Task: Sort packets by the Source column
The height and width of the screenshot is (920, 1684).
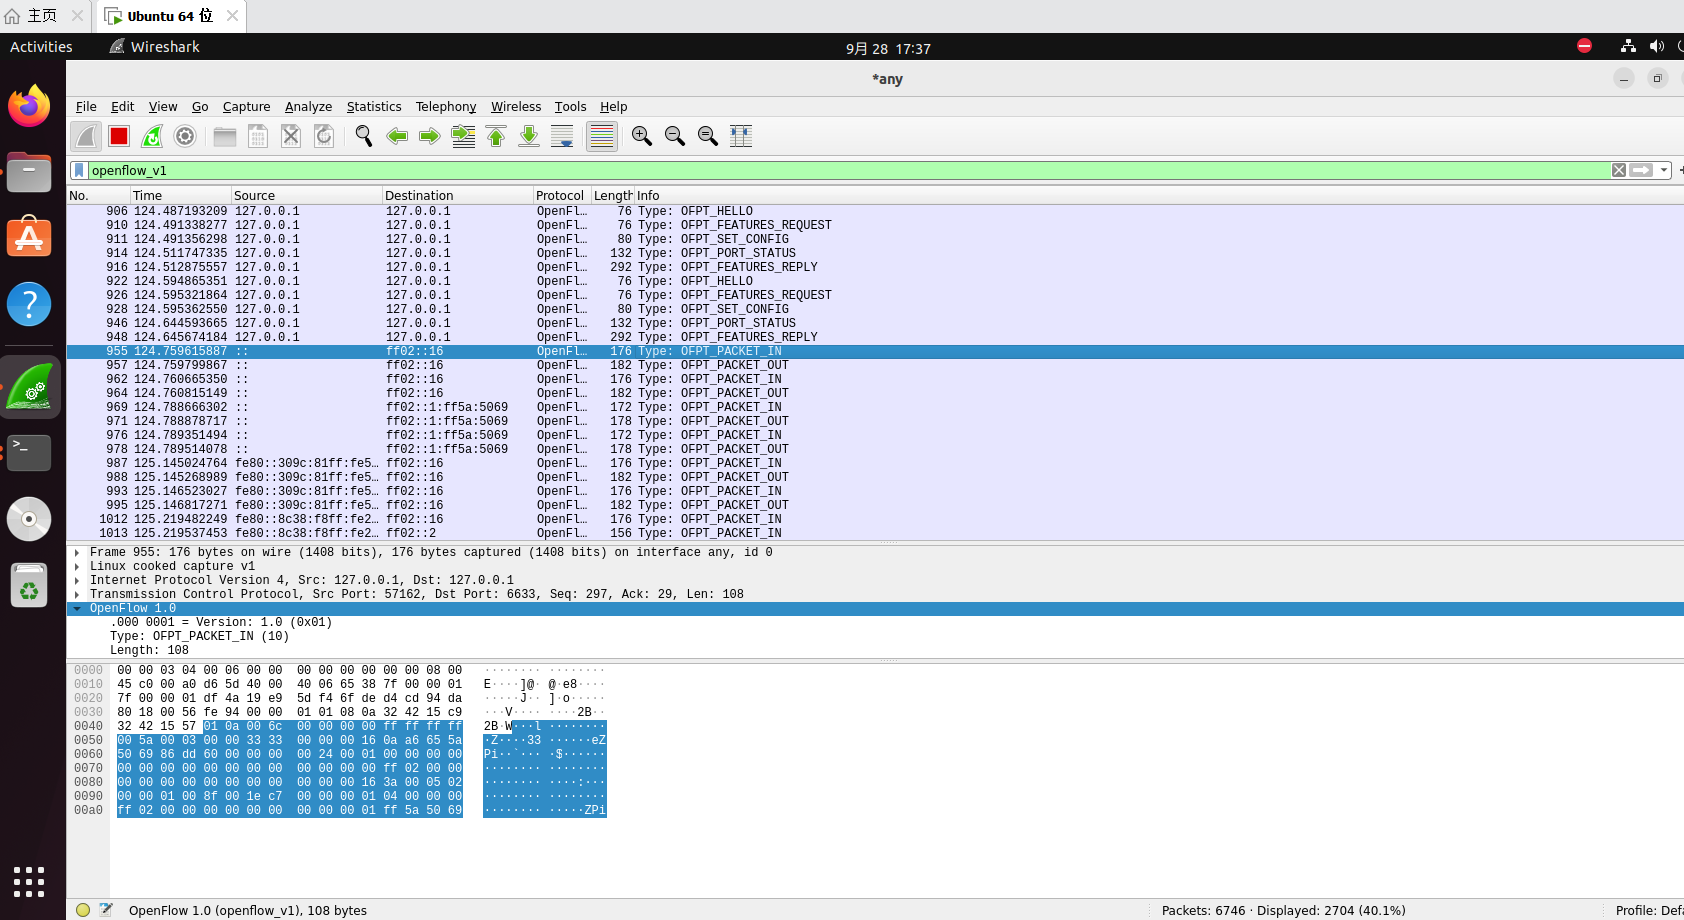Action: coord(307,196)
